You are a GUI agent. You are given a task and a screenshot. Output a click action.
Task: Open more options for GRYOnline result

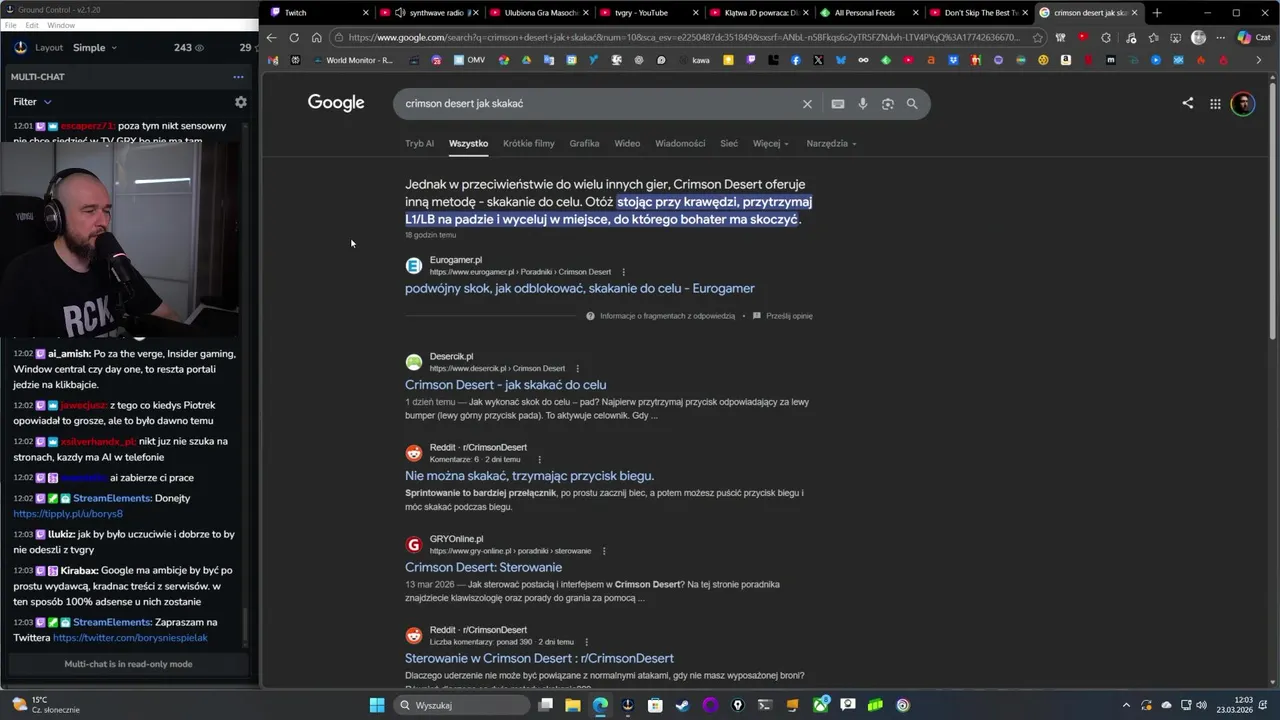coord(603,551)
